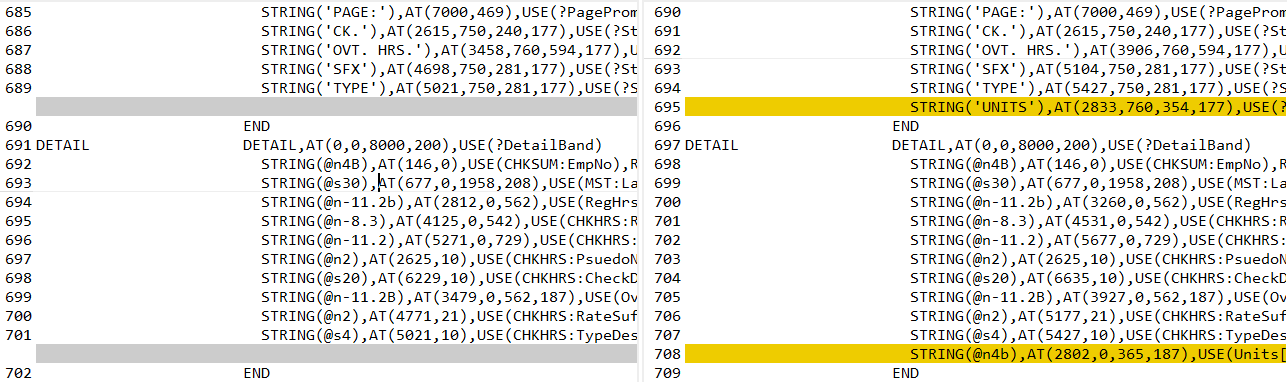Select the DETAIL label on left line 691
Viewport: 1287px width, 382px height.
point(63,145)
